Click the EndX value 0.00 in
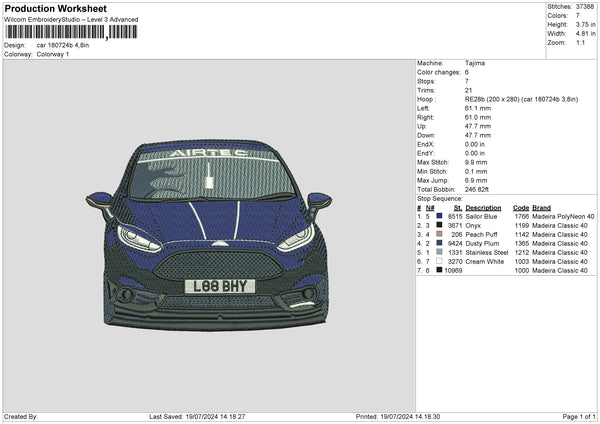The height and width of the screenshot is (424, 600). pyautogui.click(x=474, y=144)
